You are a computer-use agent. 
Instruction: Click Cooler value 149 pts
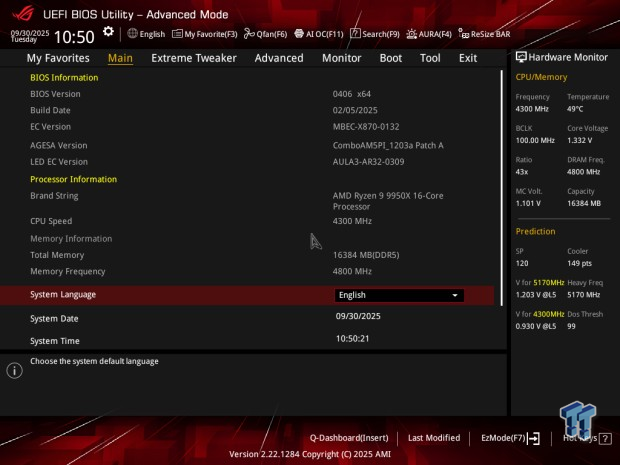579,263
